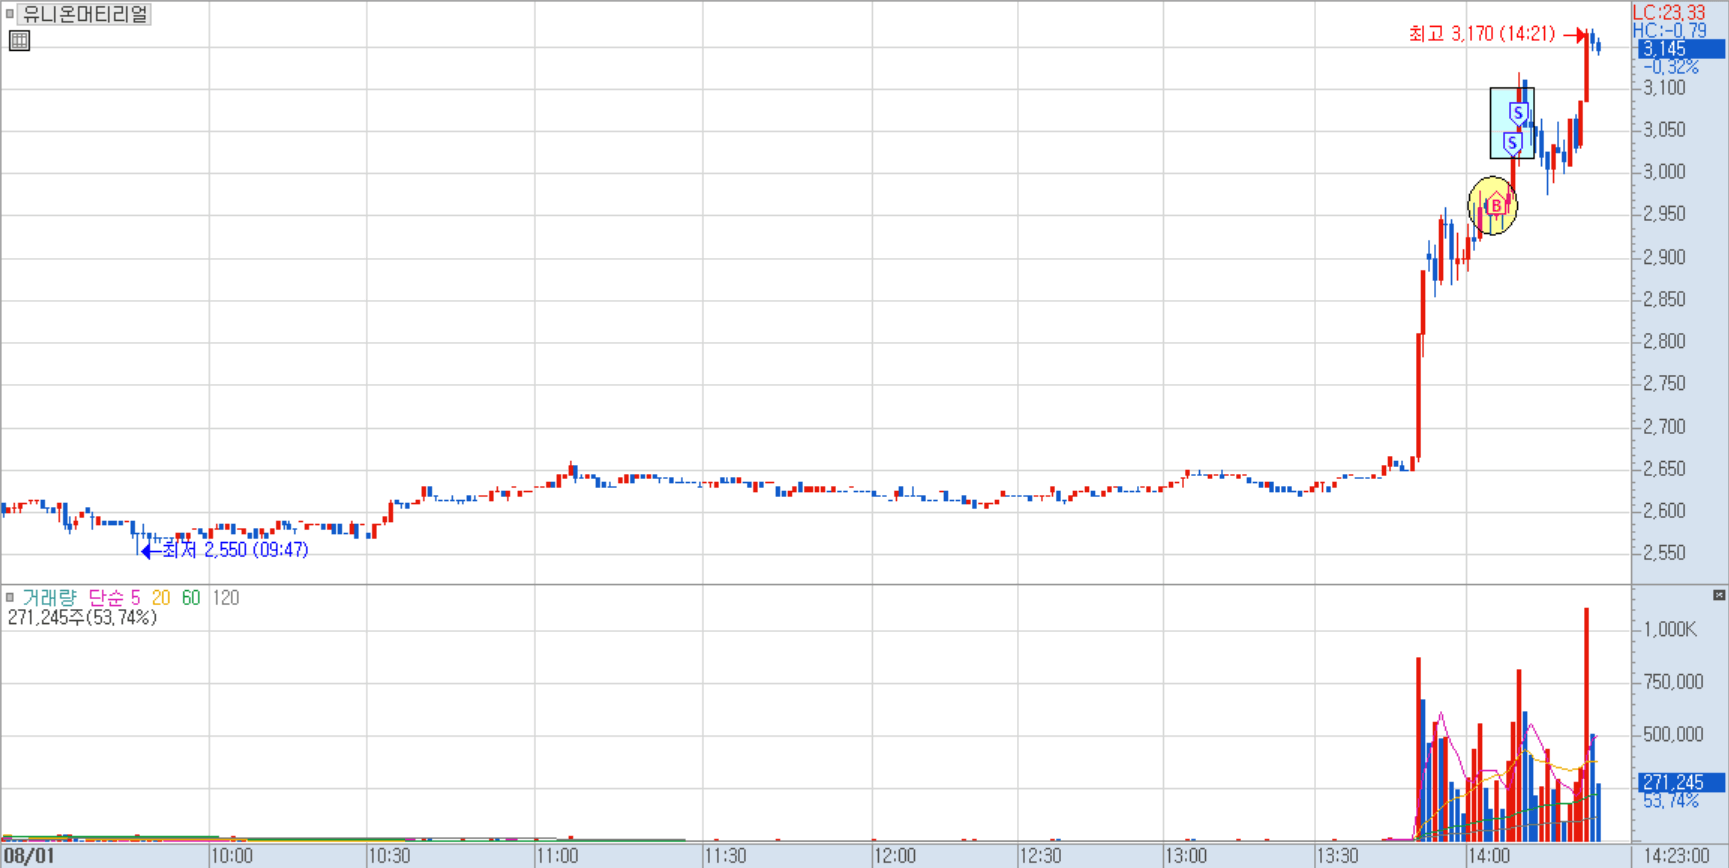Screen dimensions: 1729x868
Task: Click the 08/01 date label
Action: pos(30,856)
